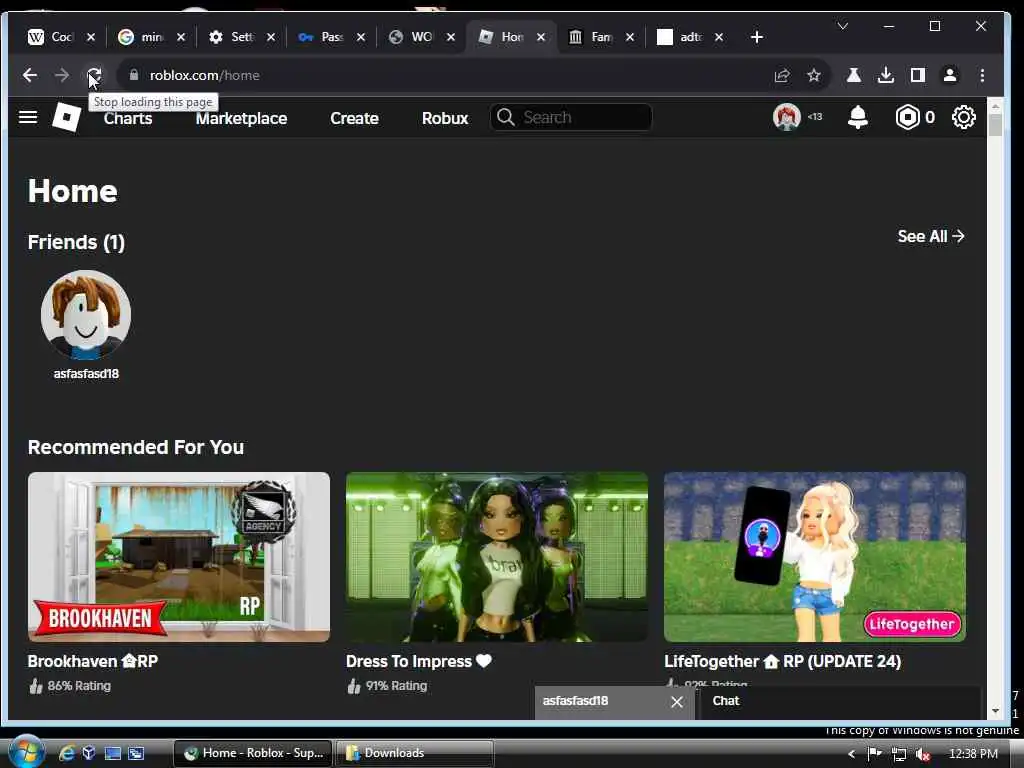This screenshot has height=768, width=1024.
Task: Show hidden tray icons arrow
Action: coord(851,754)
